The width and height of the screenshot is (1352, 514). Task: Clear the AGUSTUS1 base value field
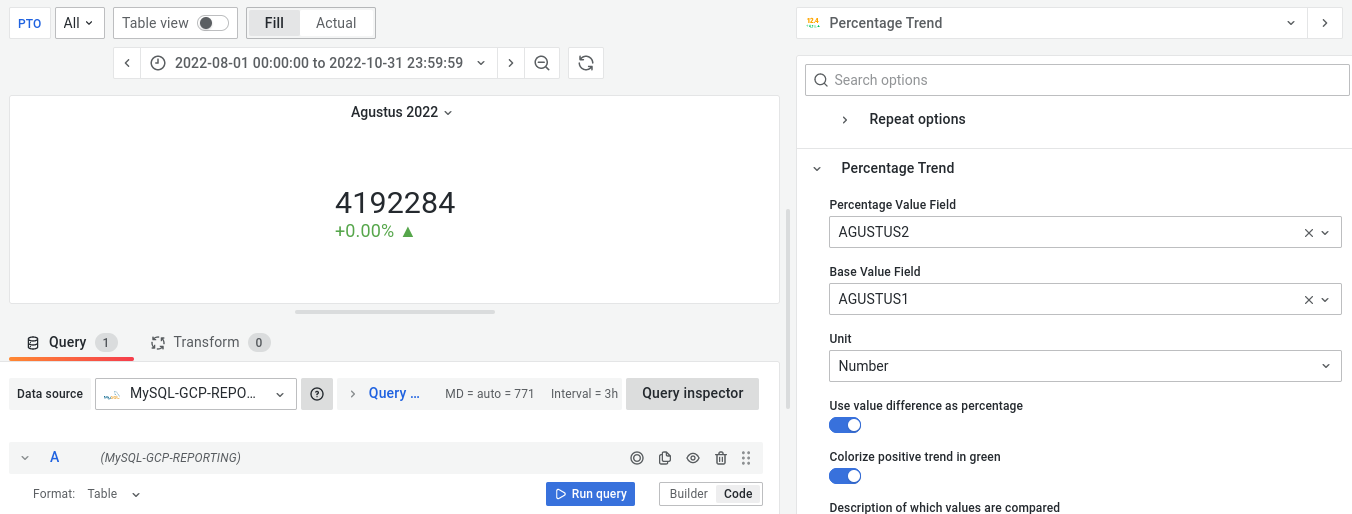pyautogui.click(x=1309, y=299)
